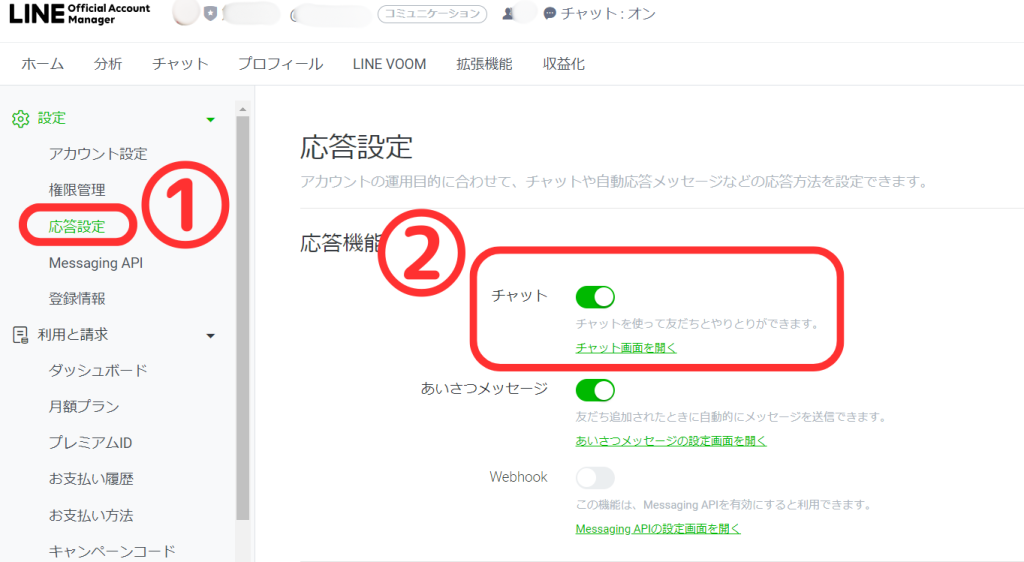Open Messaging API in the sidebar
Screen dimensions: 1024x562
coord(96,263)
